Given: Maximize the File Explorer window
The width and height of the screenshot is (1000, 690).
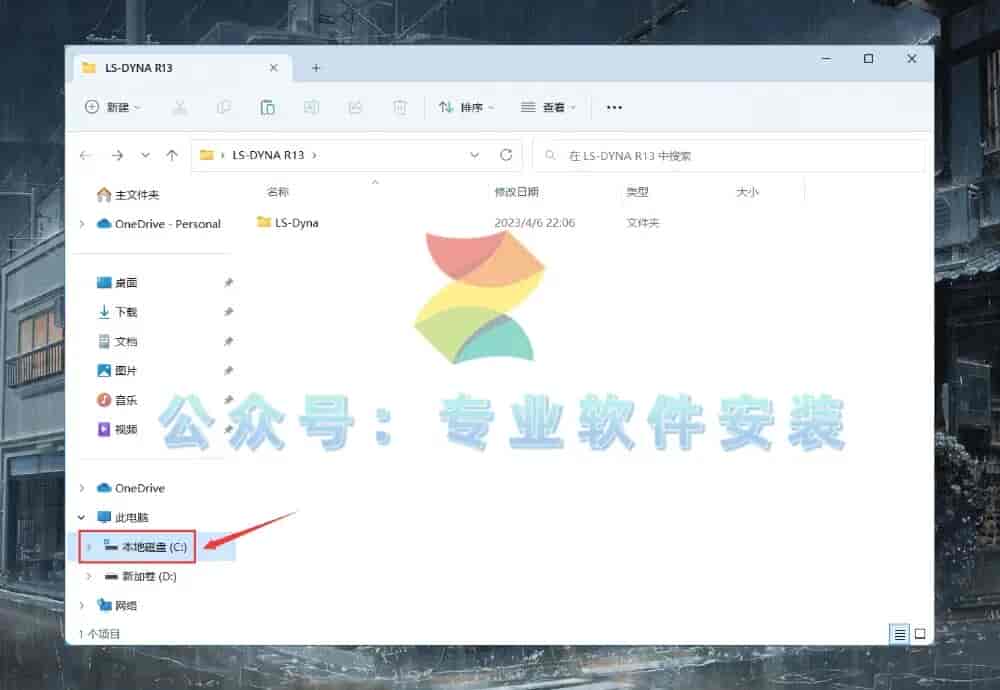Looking at the screenshot, I should tap(868, 59).
